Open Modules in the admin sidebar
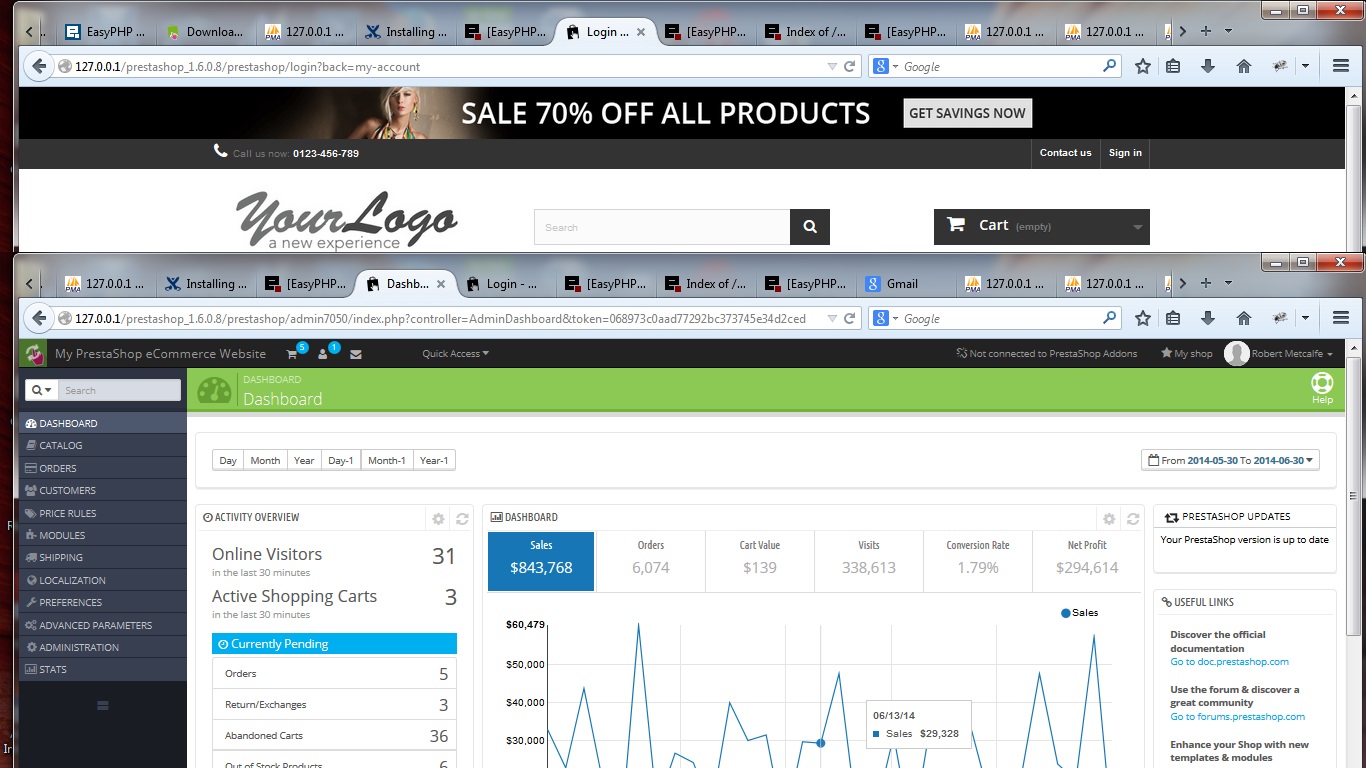Viewport: 1366px width, 768px height. [x=103, y=536]
